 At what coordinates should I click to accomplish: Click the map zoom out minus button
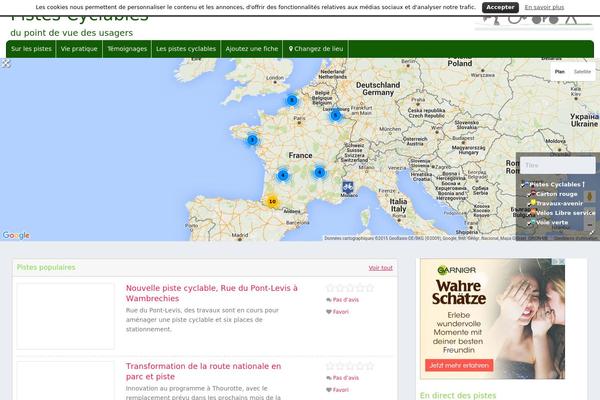(590, 225)
